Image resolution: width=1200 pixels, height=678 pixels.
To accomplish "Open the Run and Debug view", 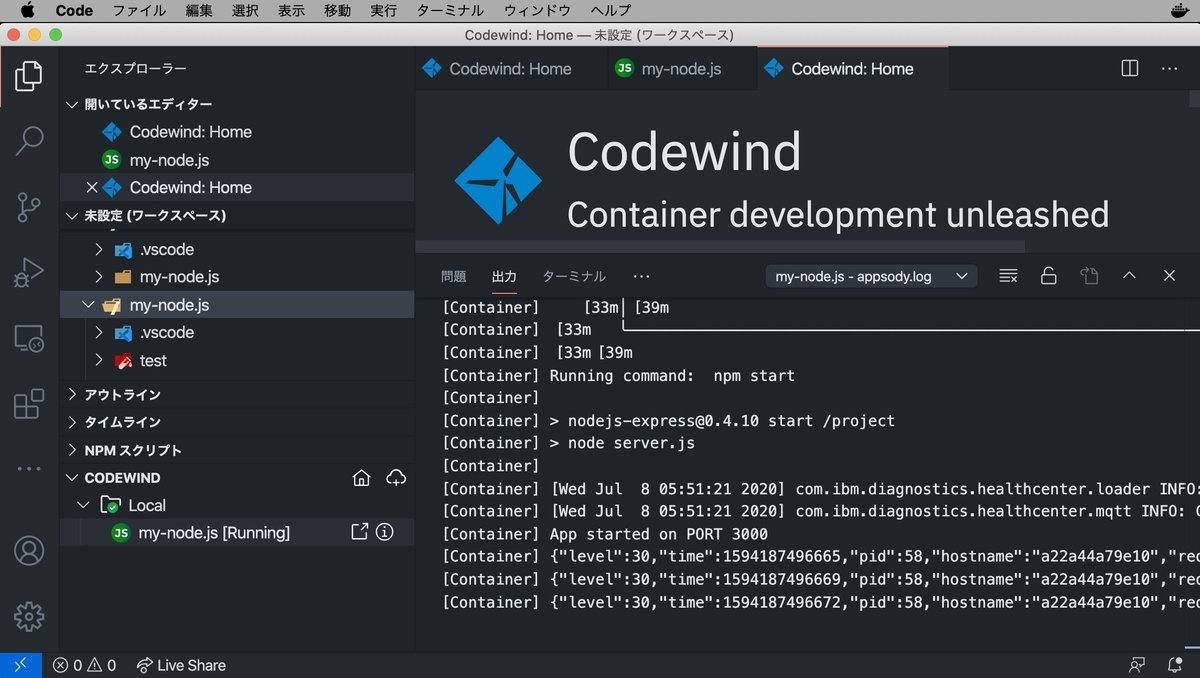I will point(29,273).
